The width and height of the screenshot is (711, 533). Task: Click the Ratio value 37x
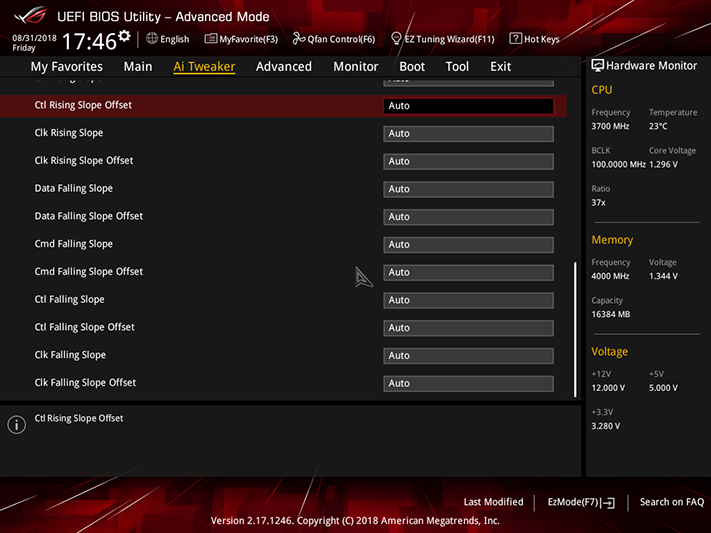point(598,202)
